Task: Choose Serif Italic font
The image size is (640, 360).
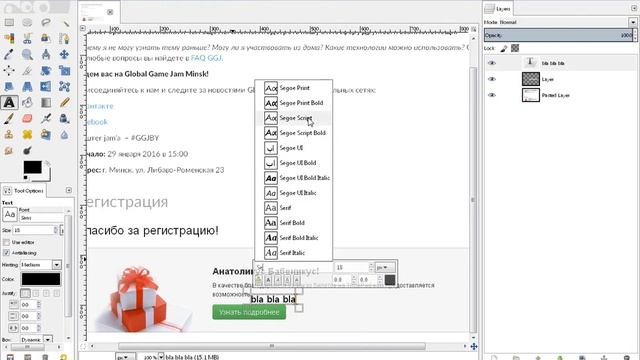Action: coord(293,253)
